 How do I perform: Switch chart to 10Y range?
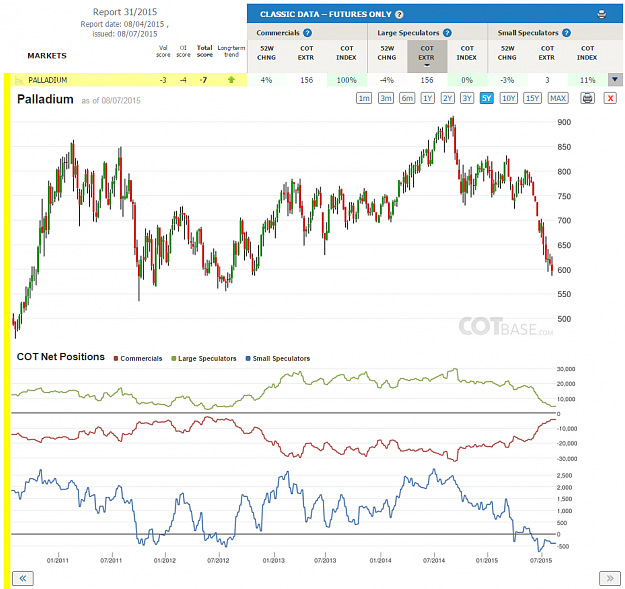(509, 98)
